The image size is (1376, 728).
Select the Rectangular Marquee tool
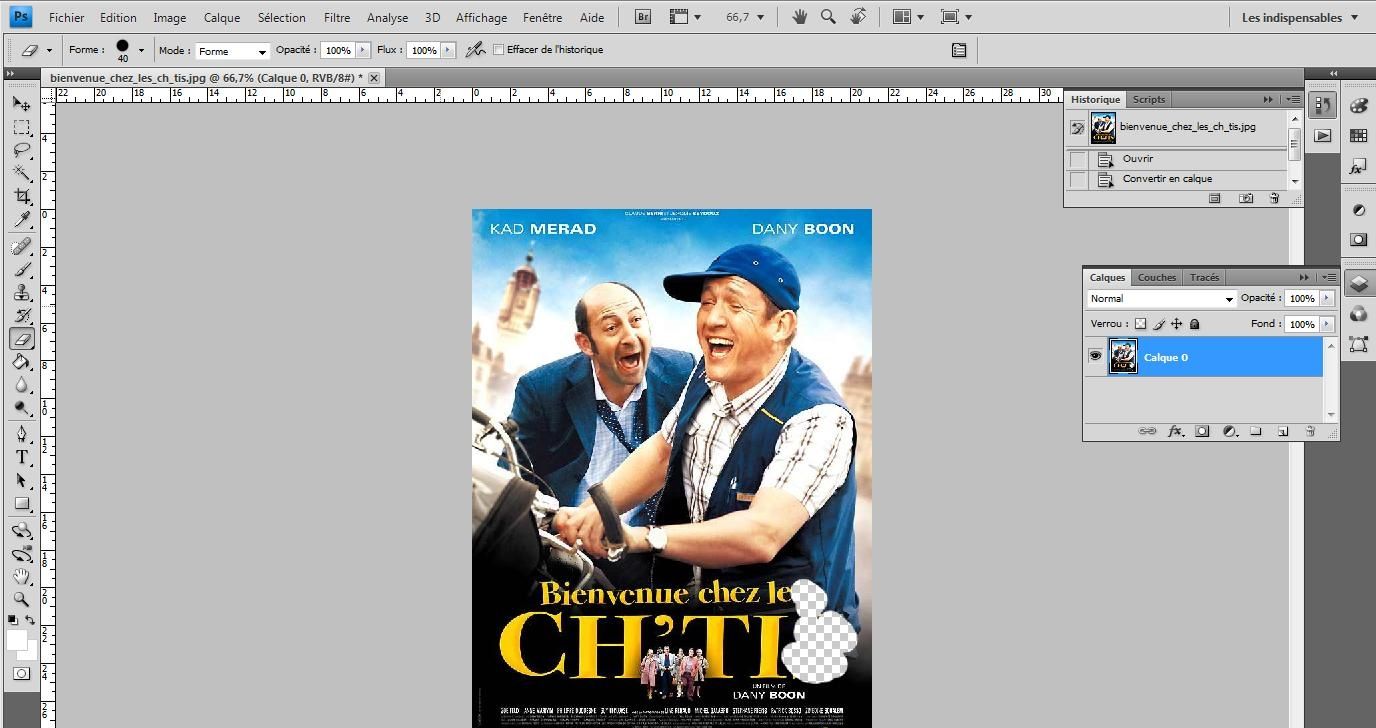coord(21,128)
